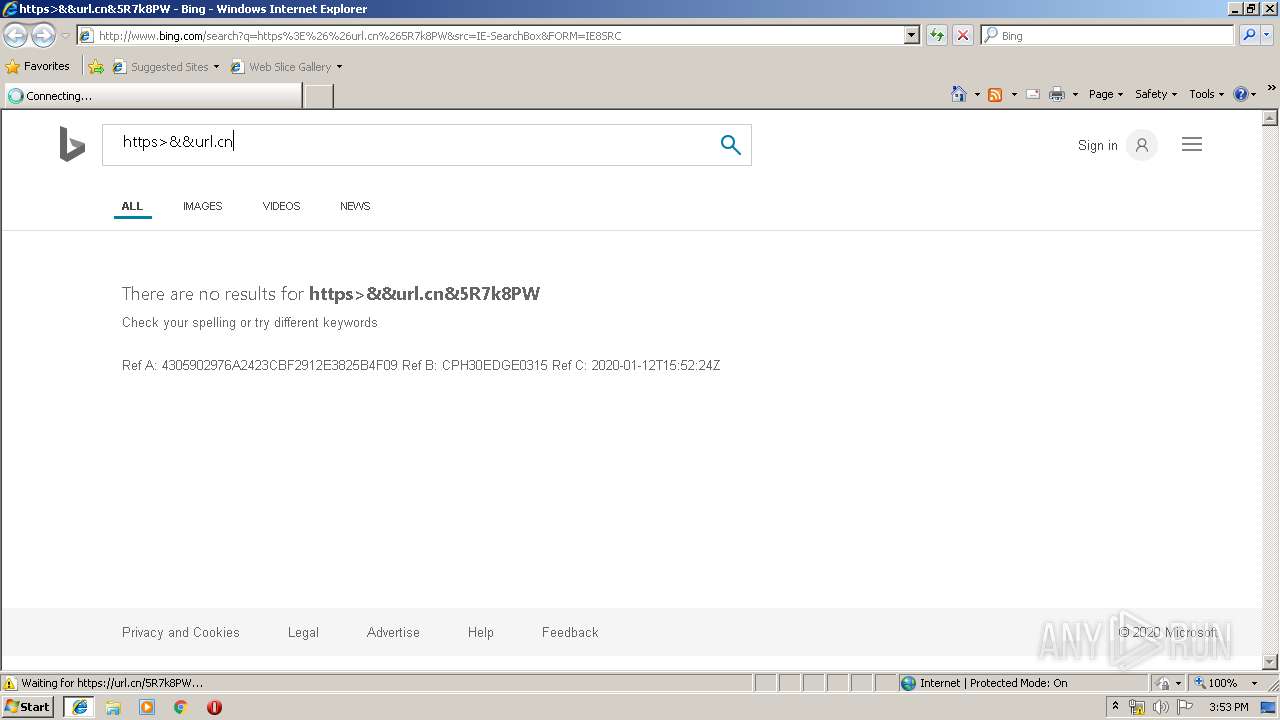Open Windows Explorer from taskbar
This screenshot has height=720, width=1280.
(x=113, y=707)
